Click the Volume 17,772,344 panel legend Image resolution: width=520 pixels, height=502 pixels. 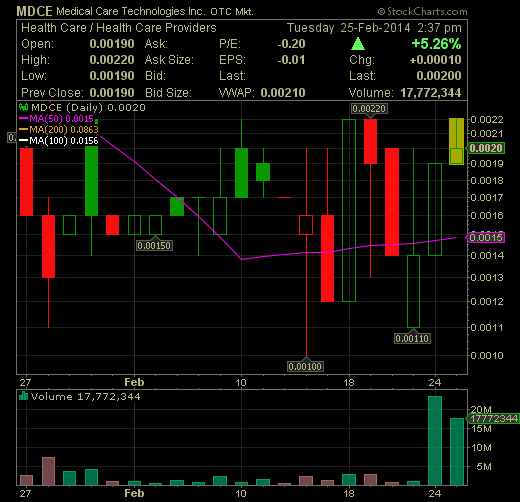(x=80, y=396)
